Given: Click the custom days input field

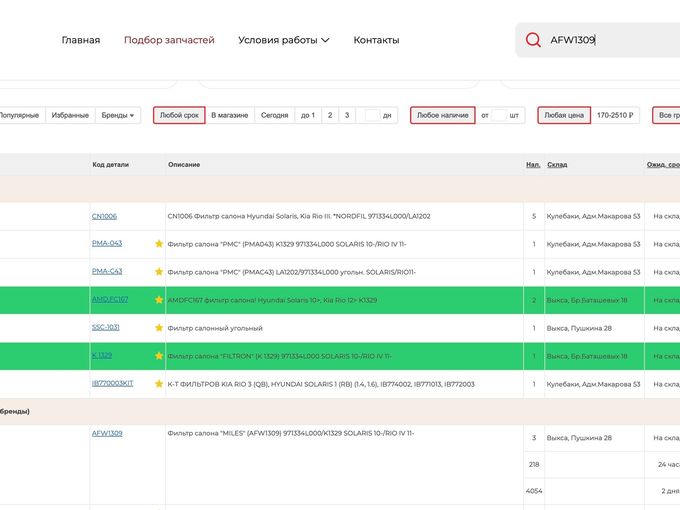Looking at the screenshot, I should click(372, 115).
